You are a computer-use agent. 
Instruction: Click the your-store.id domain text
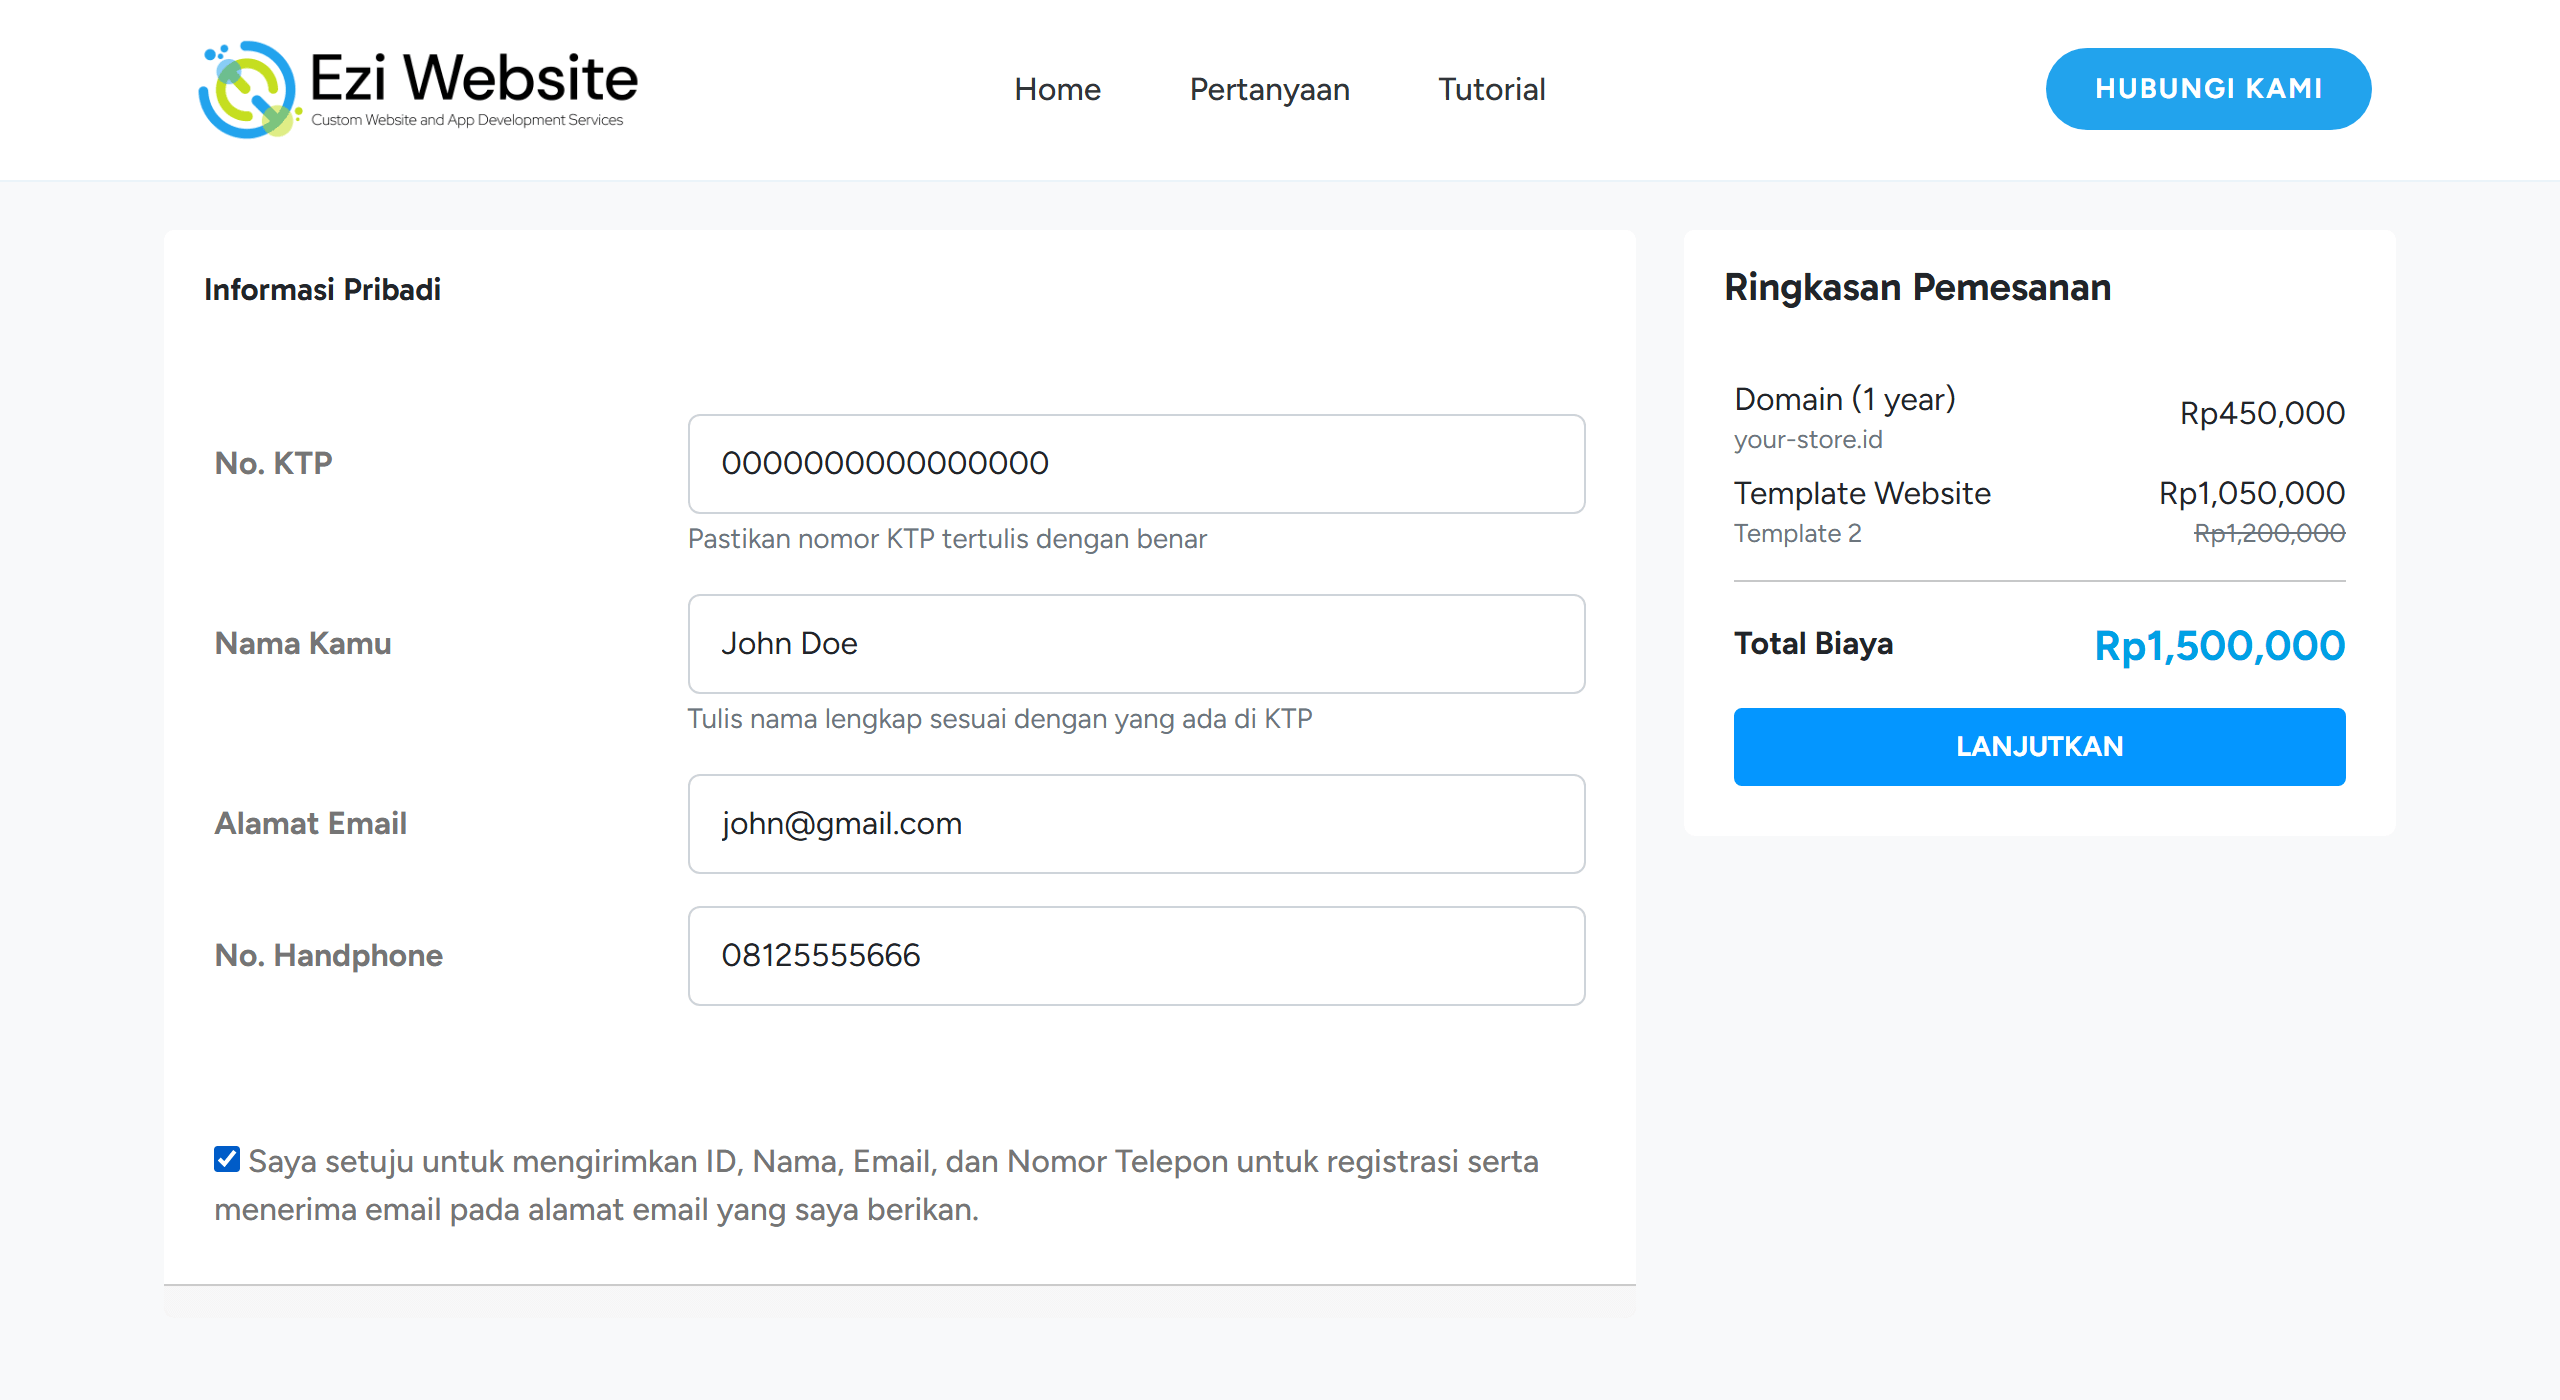point(1808,440)
